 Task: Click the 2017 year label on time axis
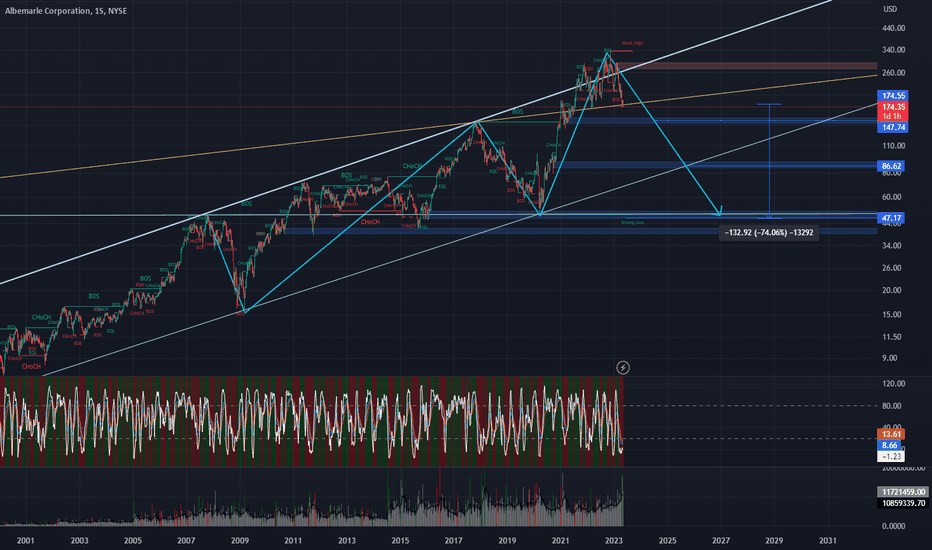click(454, 540)
